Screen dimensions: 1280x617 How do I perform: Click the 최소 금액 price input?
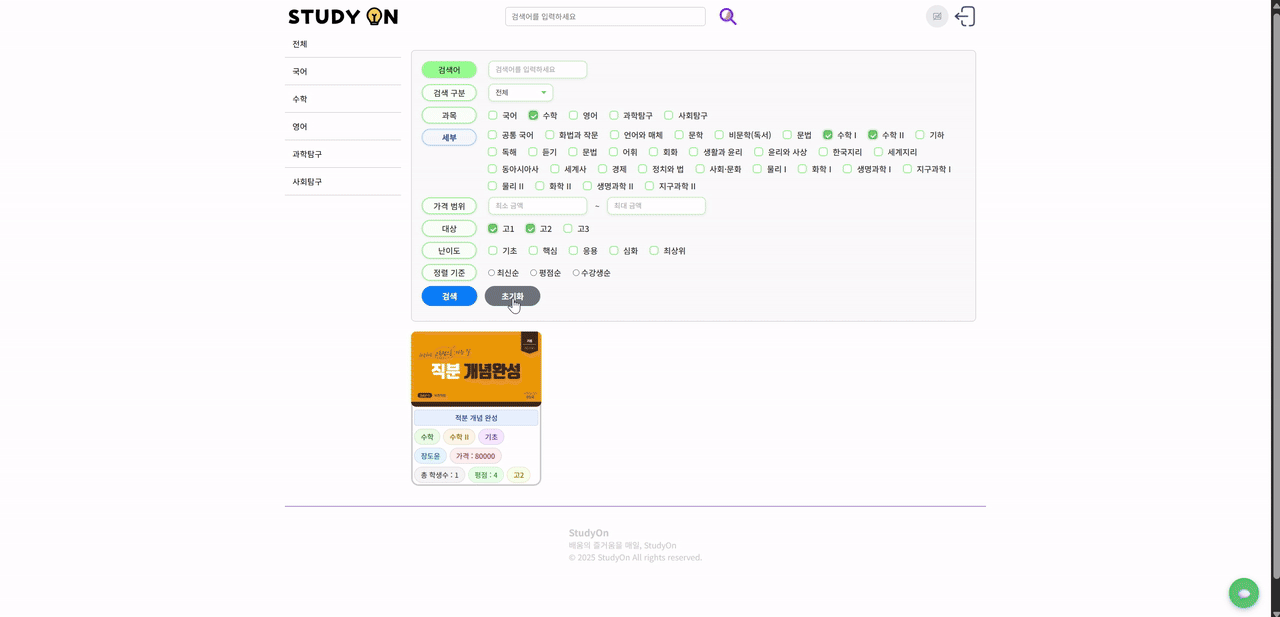537,205
